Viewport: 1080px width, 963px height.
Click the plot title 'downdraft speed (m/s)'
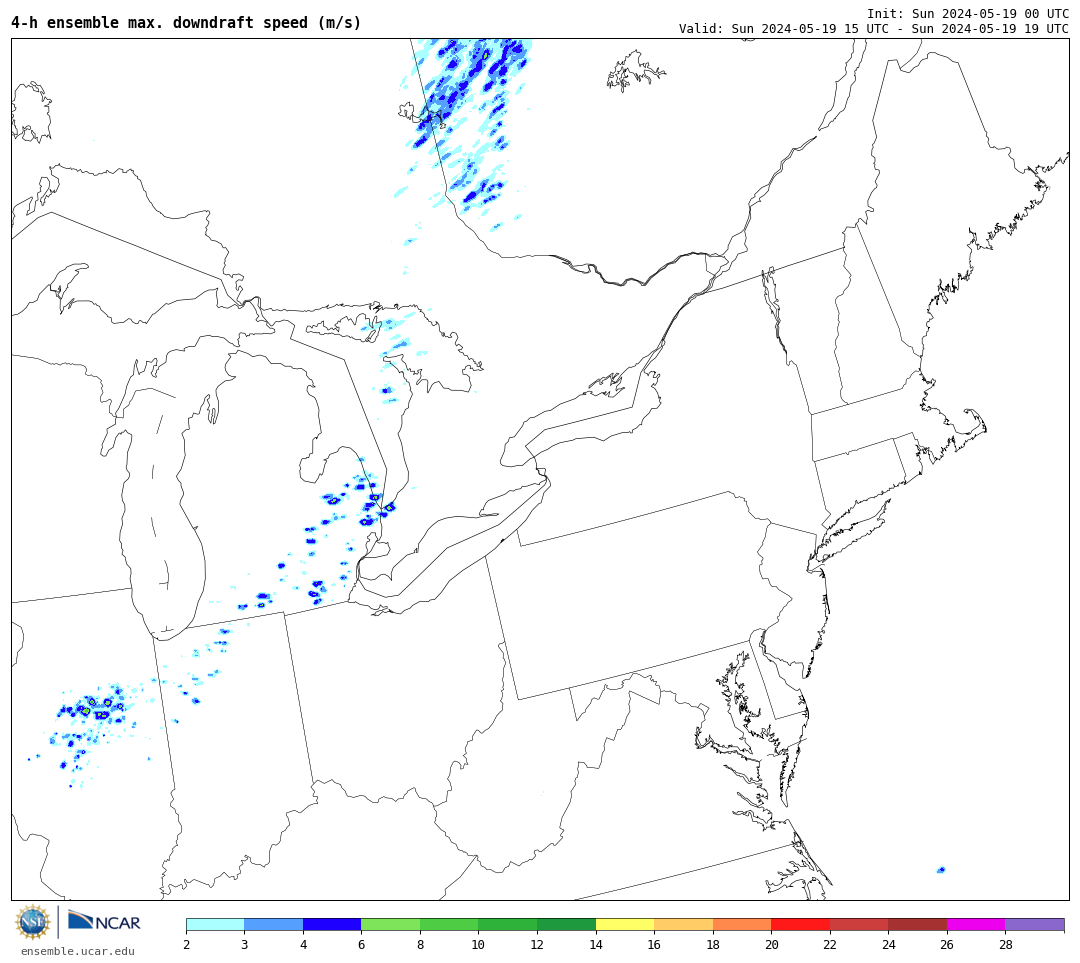(267, 23)
